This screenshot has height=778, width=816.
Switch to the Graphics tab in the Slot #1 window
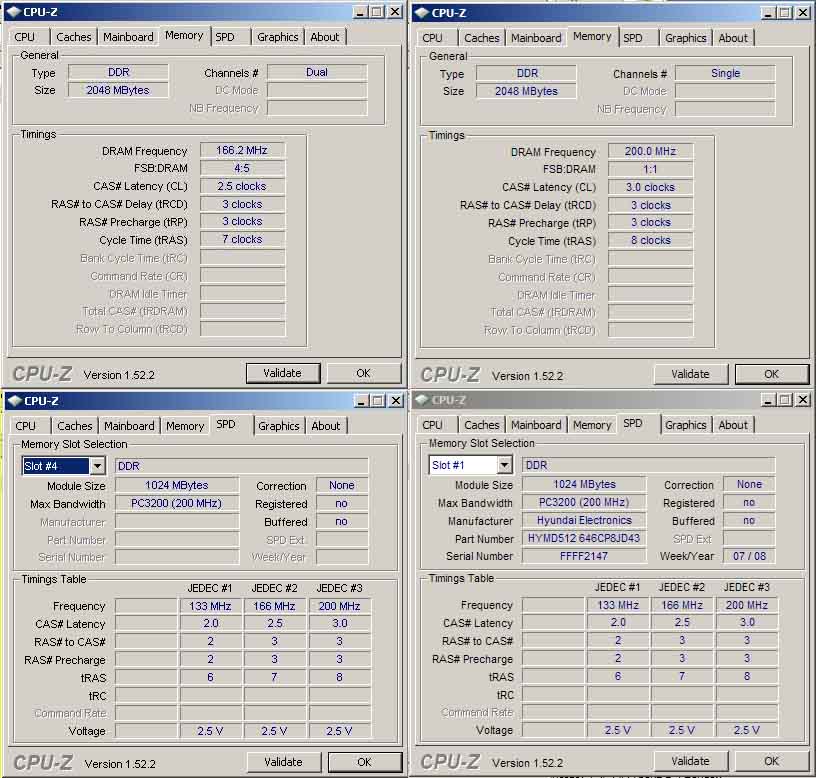[685, 425]
